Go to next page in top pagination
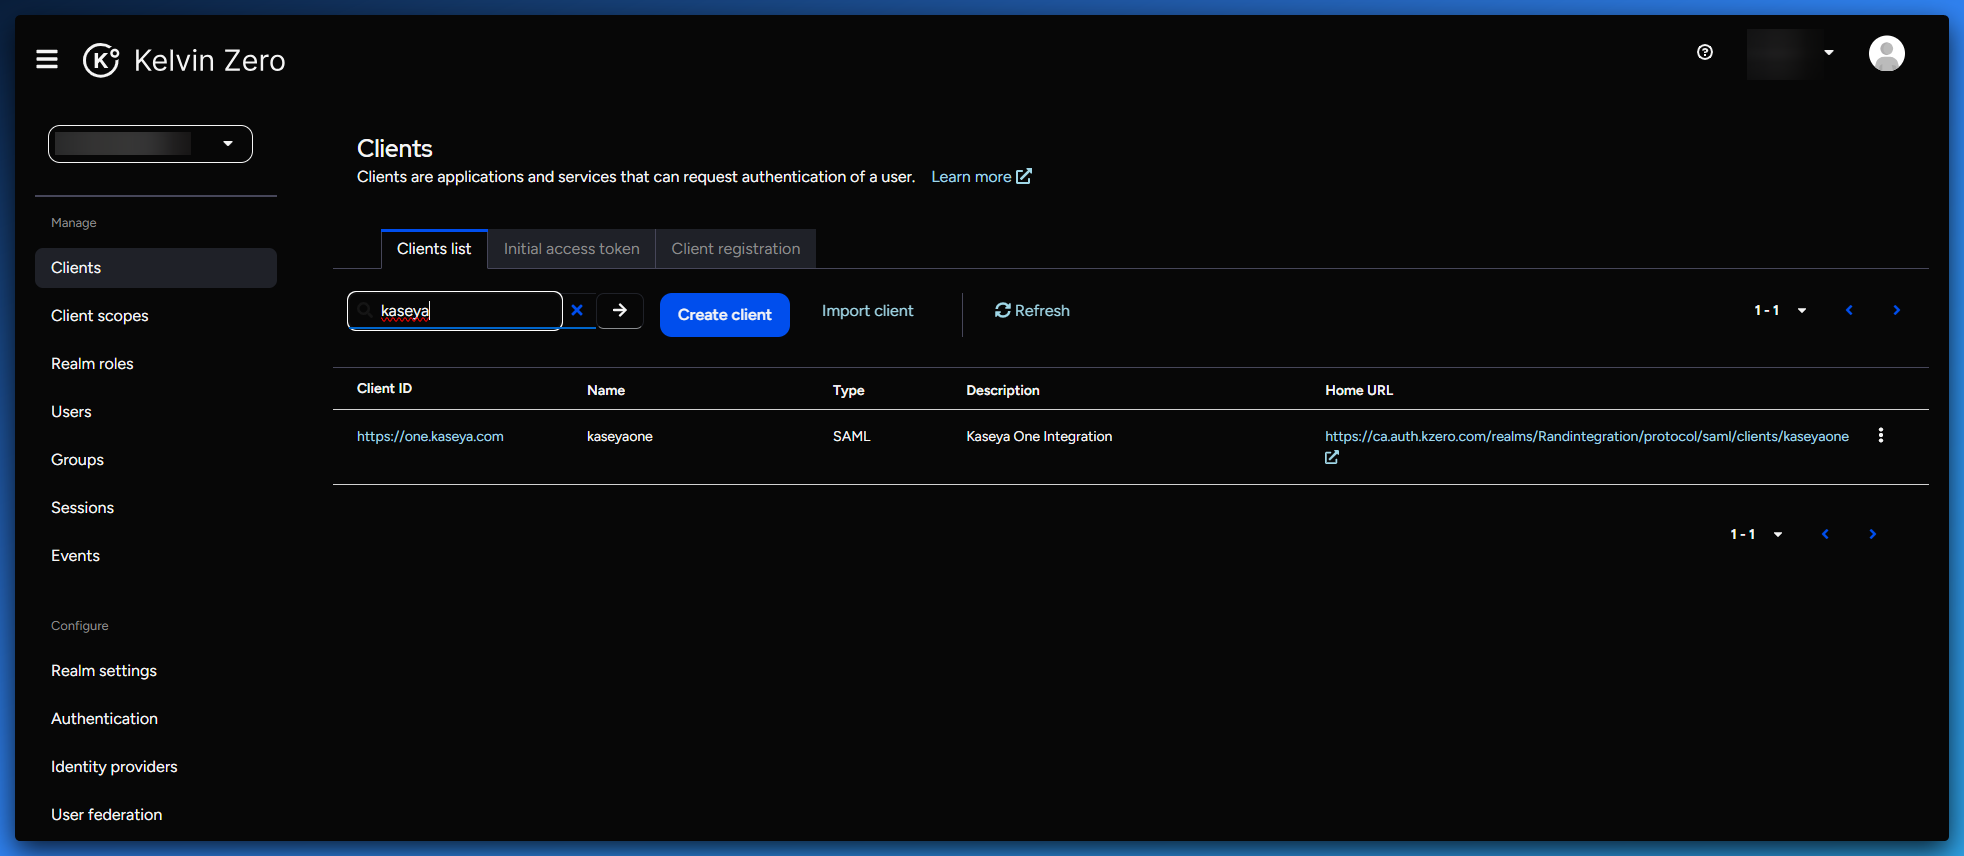Viewport: 1964px width, 856px height. pyautogui.click(x=1896, y=310)
